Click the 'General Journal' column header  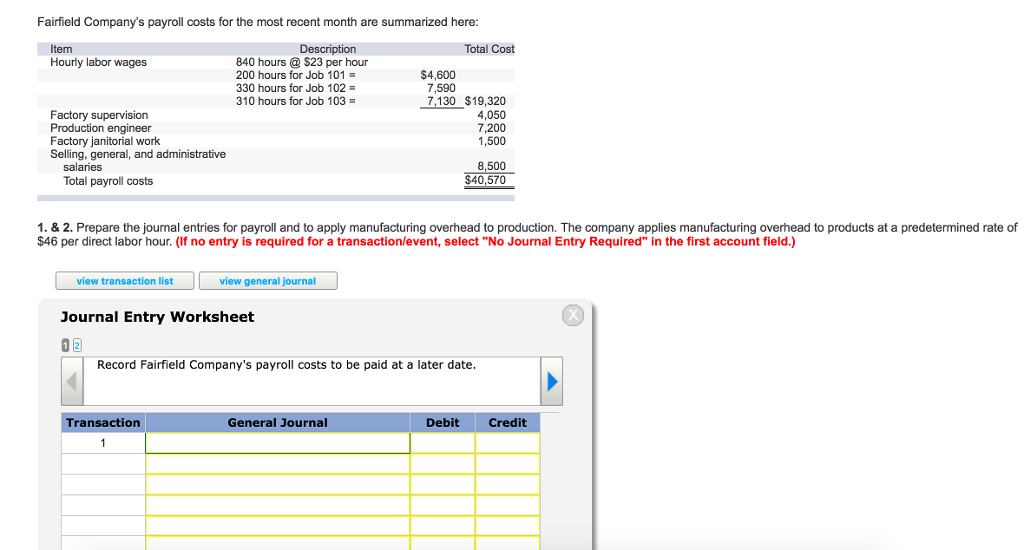(x=278, y=423)
